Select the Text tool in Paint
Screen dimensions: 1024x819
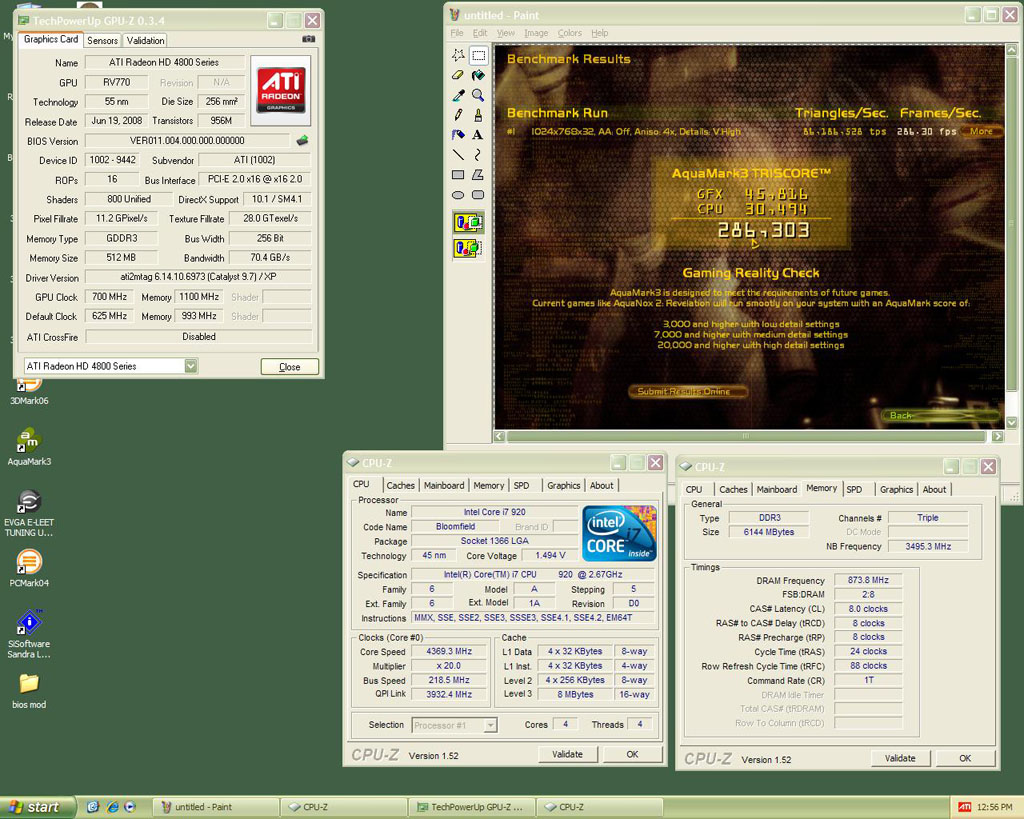tap(478, 135)
